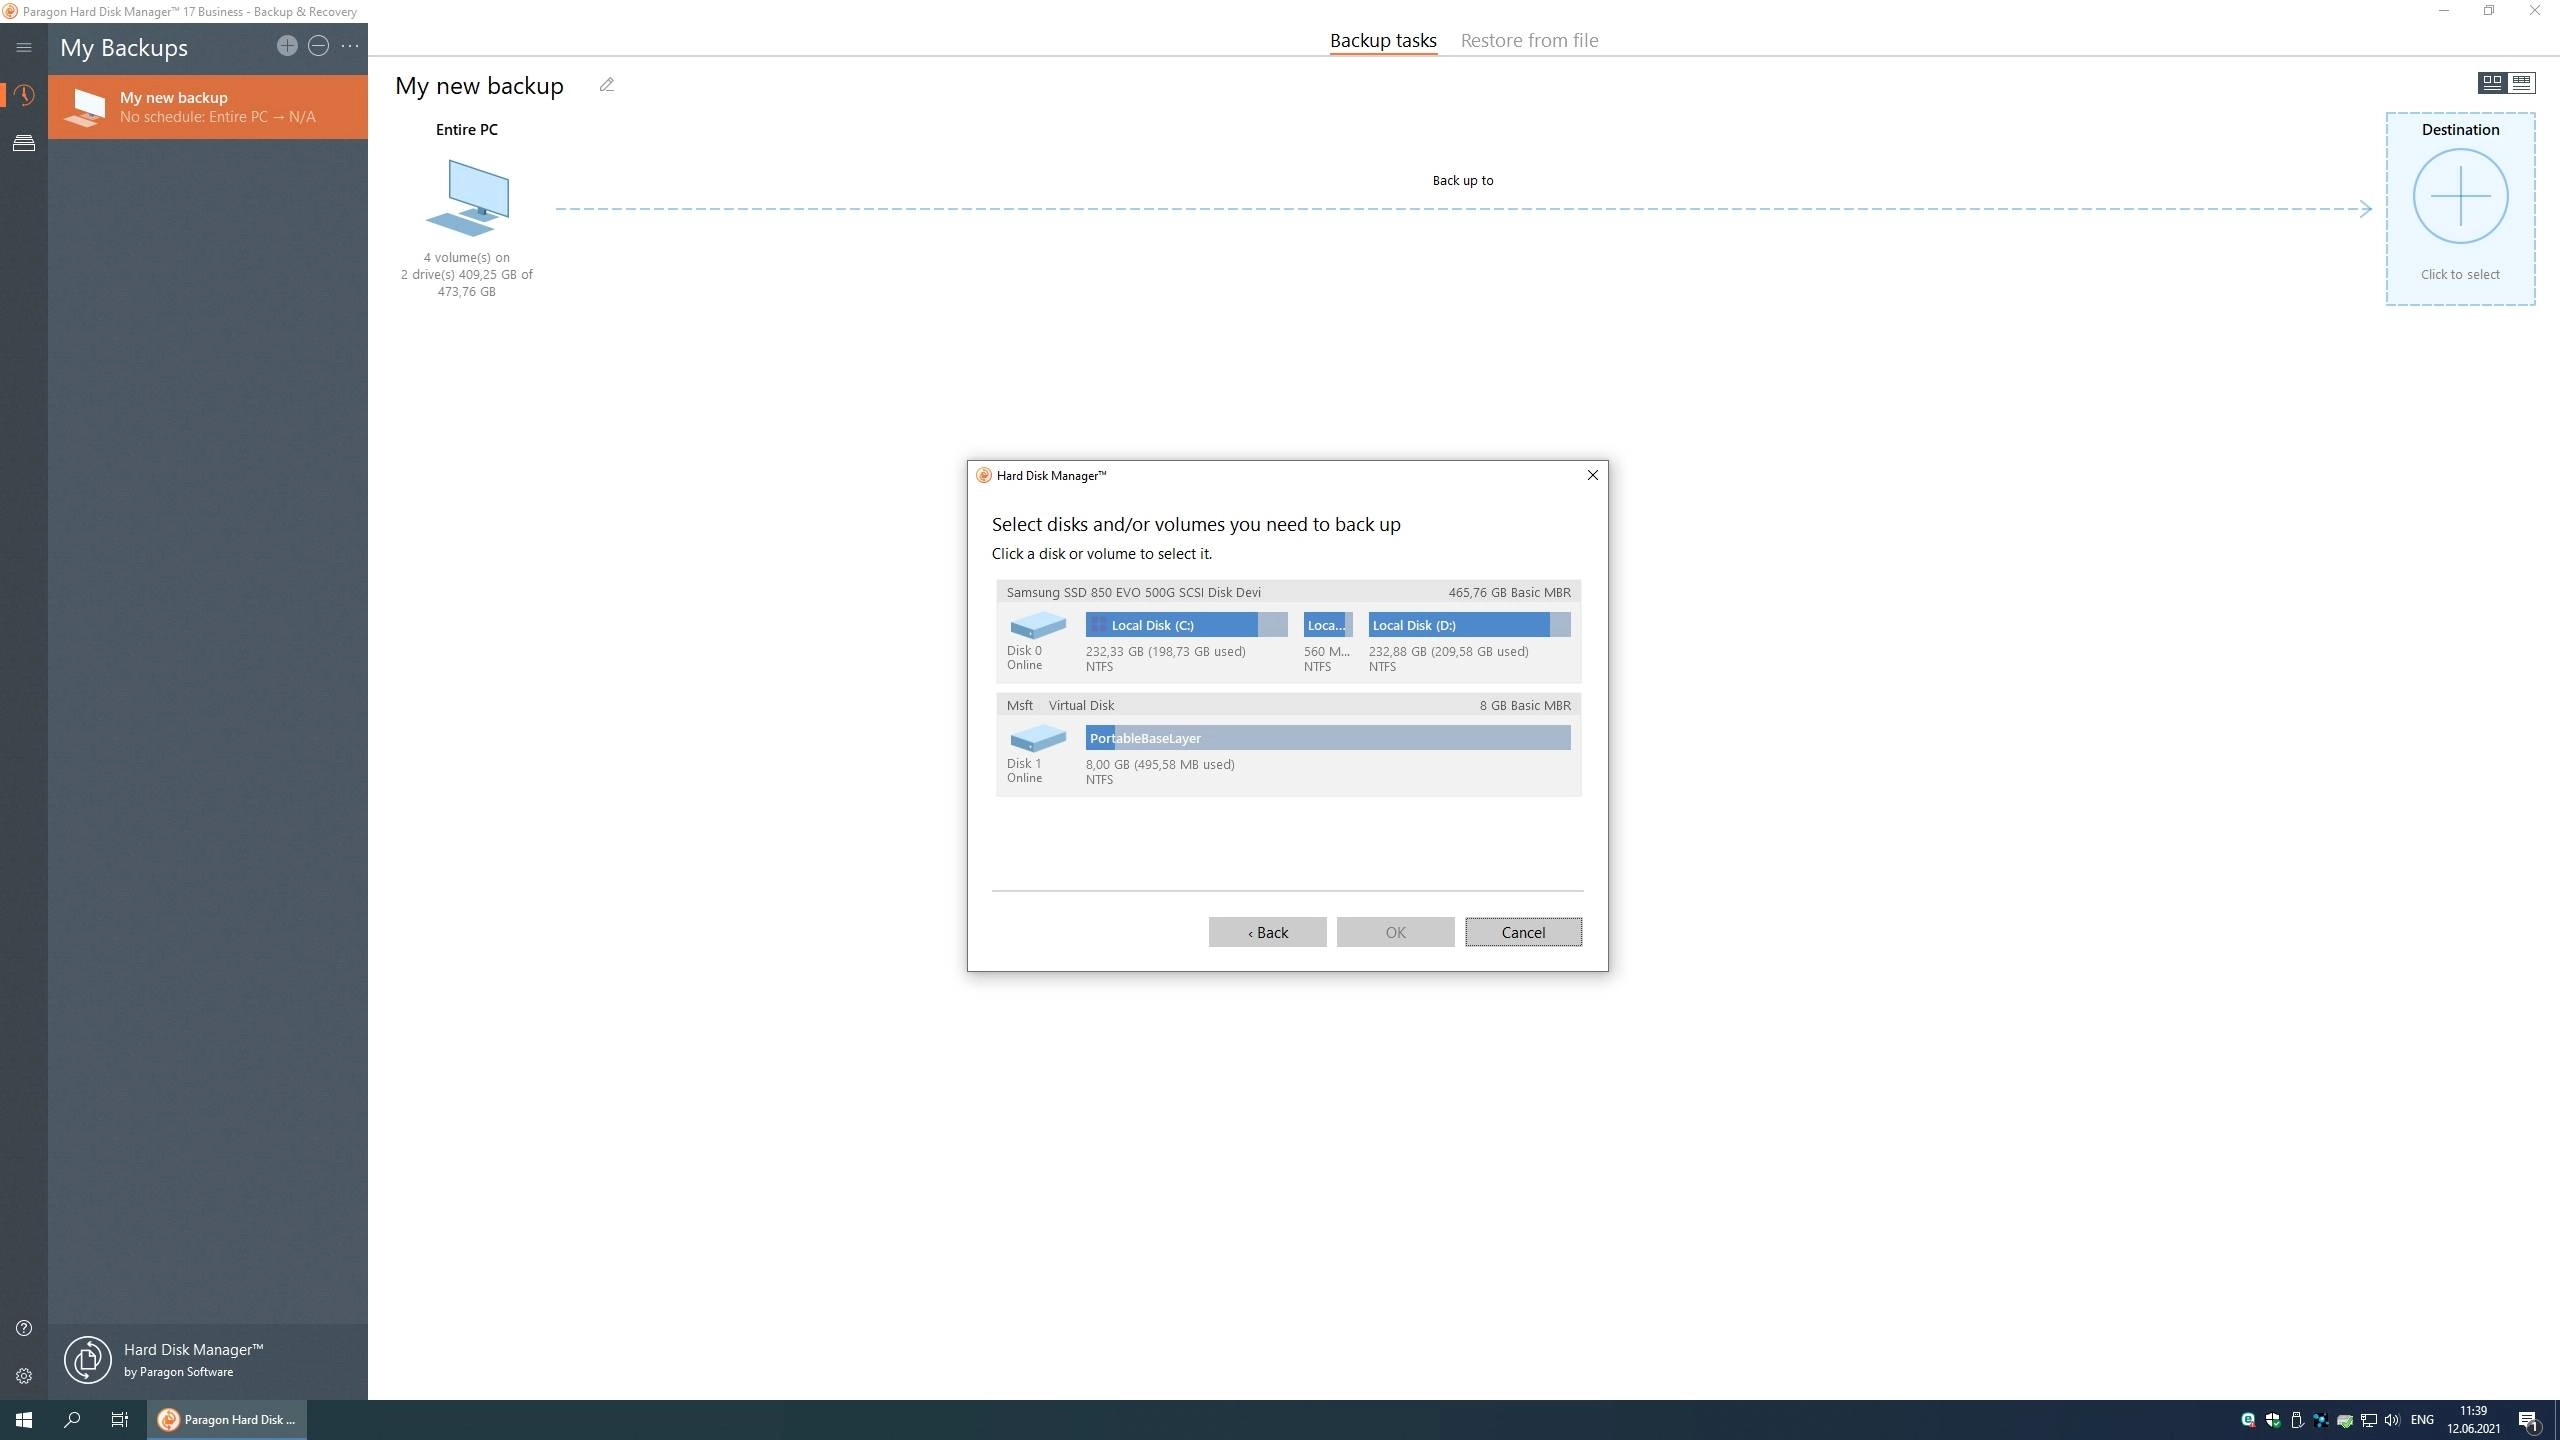Open the hamburger menu in the sidebar

pos(24,47)
